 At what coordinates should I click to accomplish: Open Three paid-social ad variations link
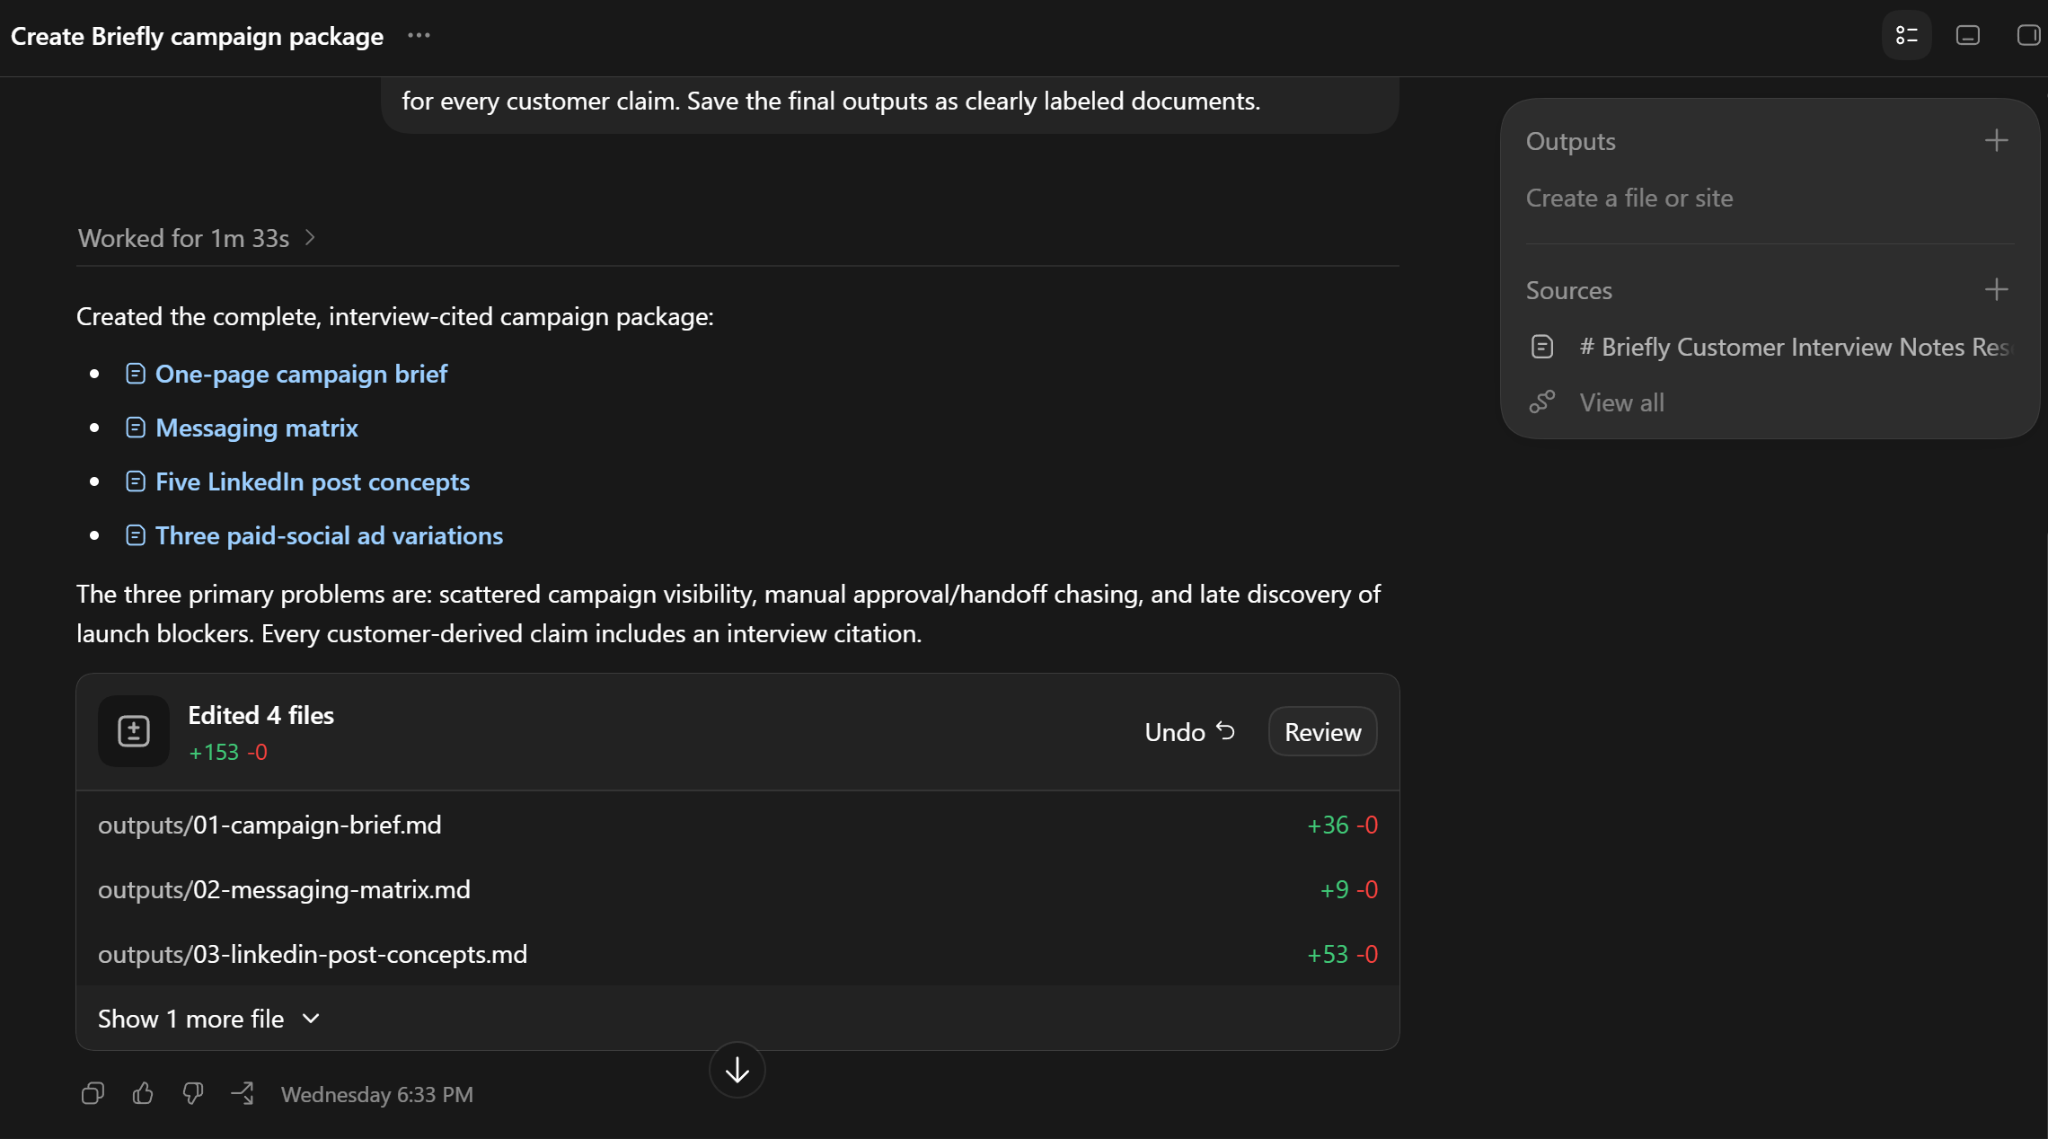329,536
